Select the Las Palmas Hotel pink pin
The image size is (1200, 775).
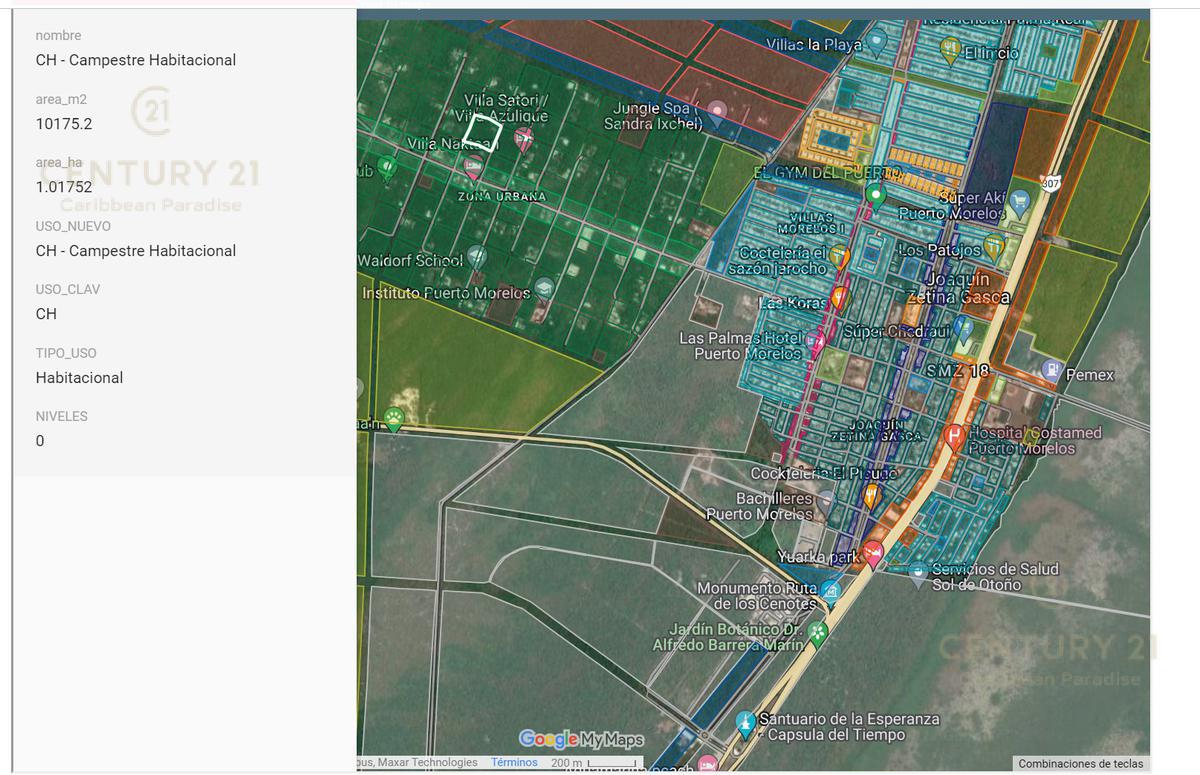coord(816,345)
